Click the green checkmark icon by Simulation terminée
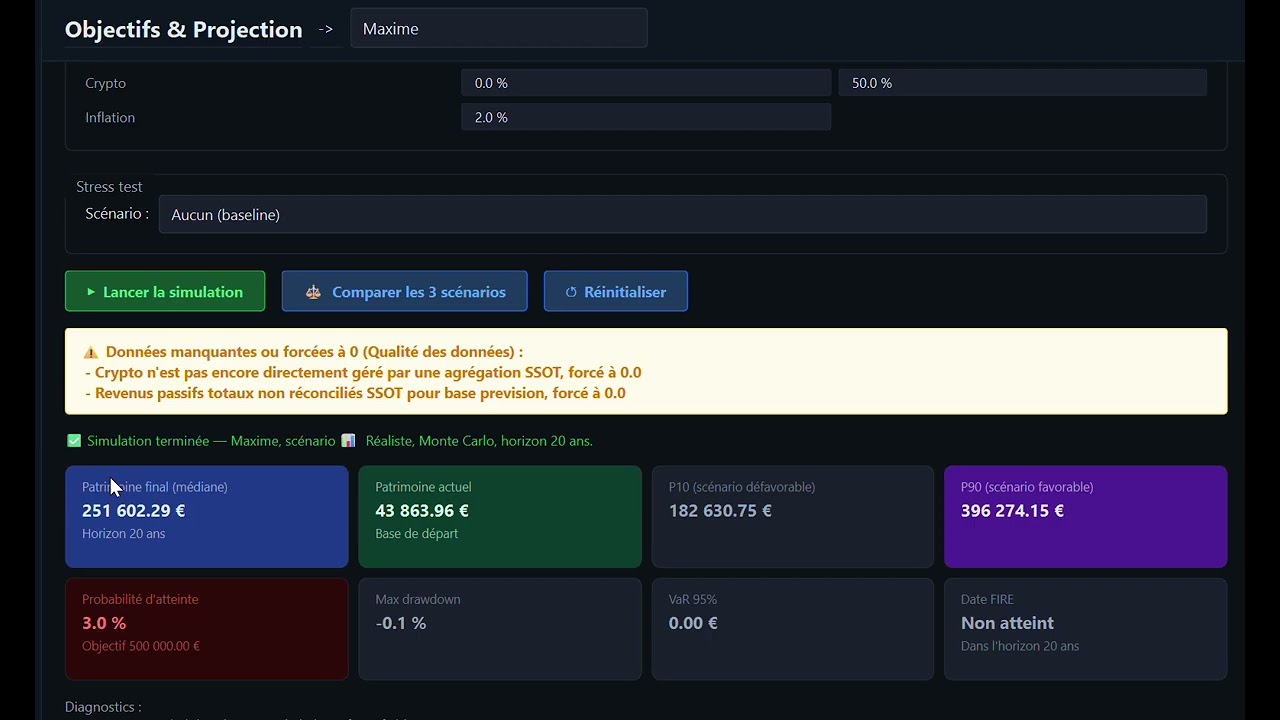Viewport: 1280px width, 720px height. coord(74,441)
